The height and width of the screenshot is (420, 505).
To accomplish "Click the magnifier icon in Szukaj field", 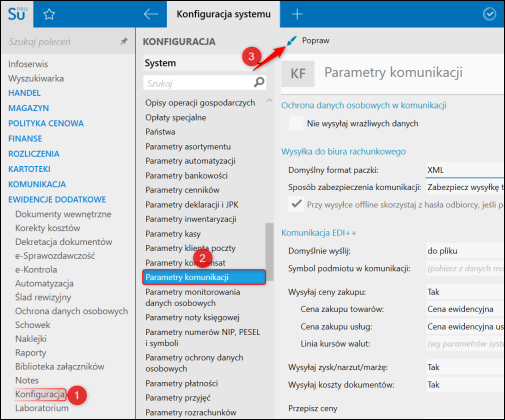I will click(x=259, y=82).
